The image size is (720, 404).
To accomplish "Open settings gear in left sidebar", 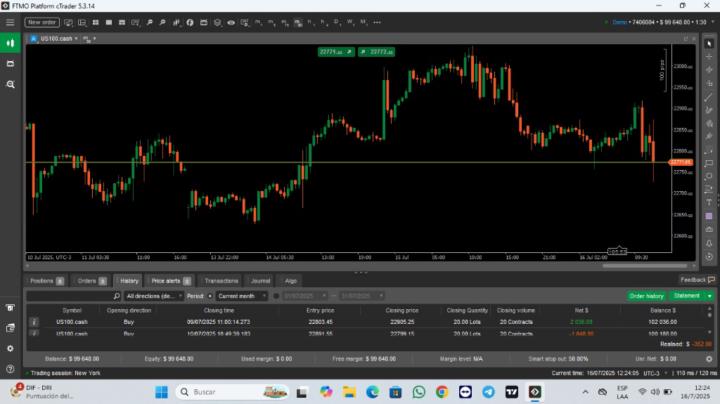I will [x=10, y=348].
